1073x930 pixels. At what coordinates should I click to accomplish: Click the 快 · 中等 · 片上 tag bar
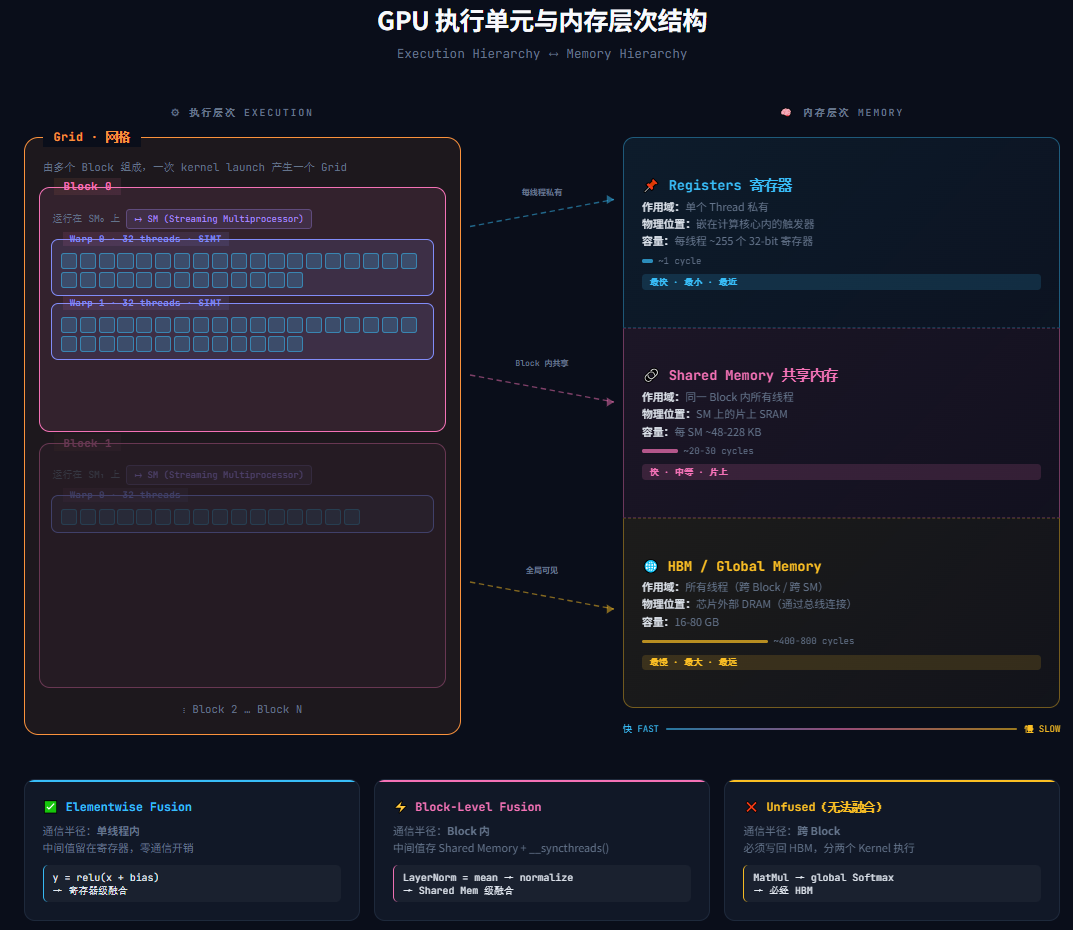click(841, 472)
